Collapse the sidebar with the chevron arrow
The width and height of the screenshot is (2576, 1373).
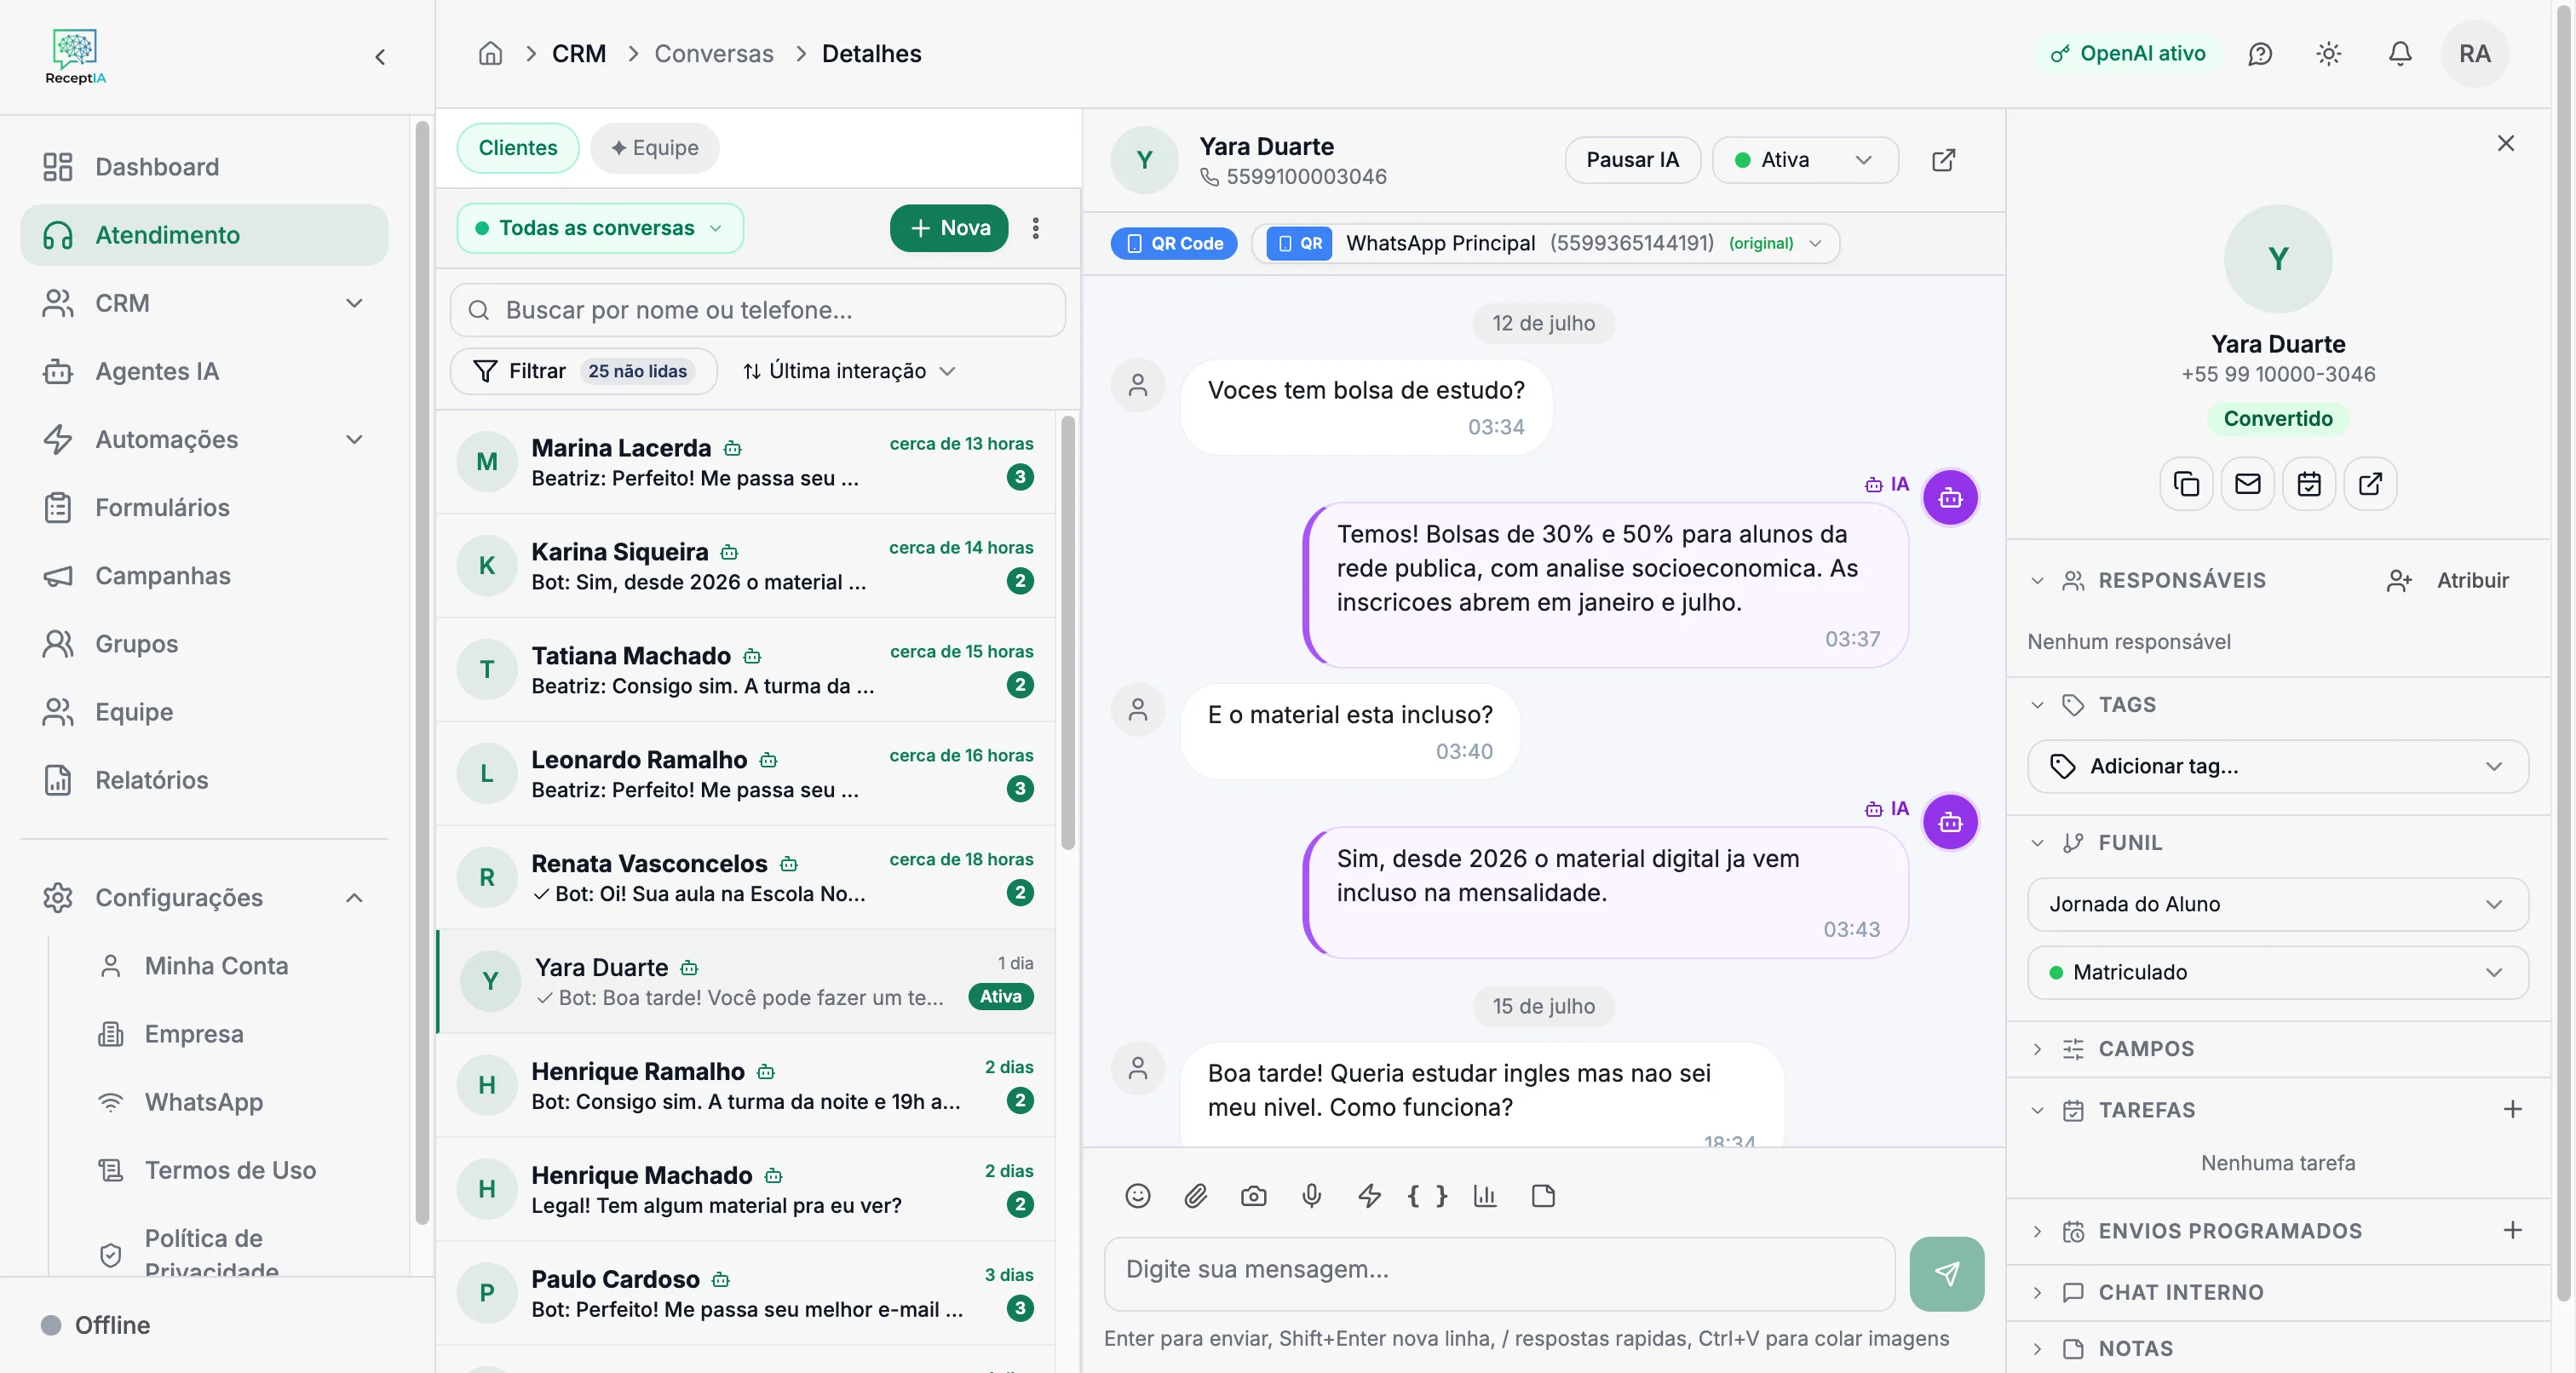point(380,57)
